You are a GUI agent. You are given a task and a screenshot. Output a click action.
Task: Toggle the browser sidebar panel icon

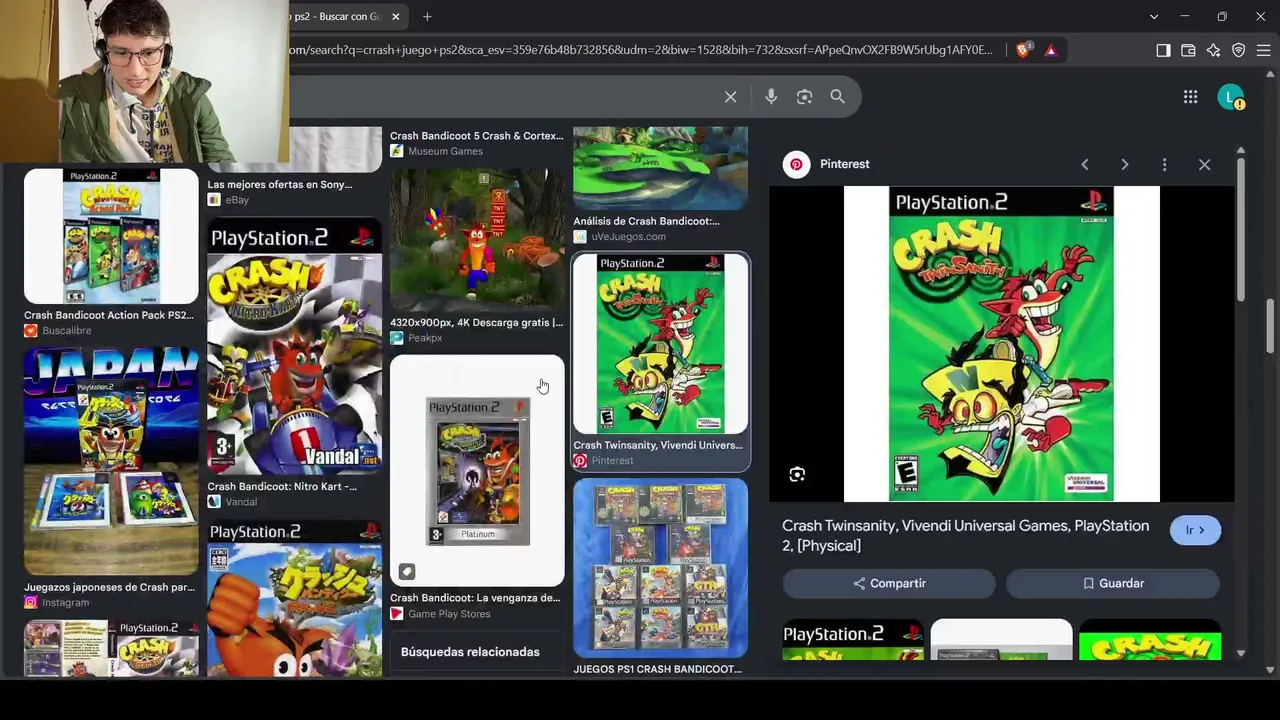point(1163,50)
